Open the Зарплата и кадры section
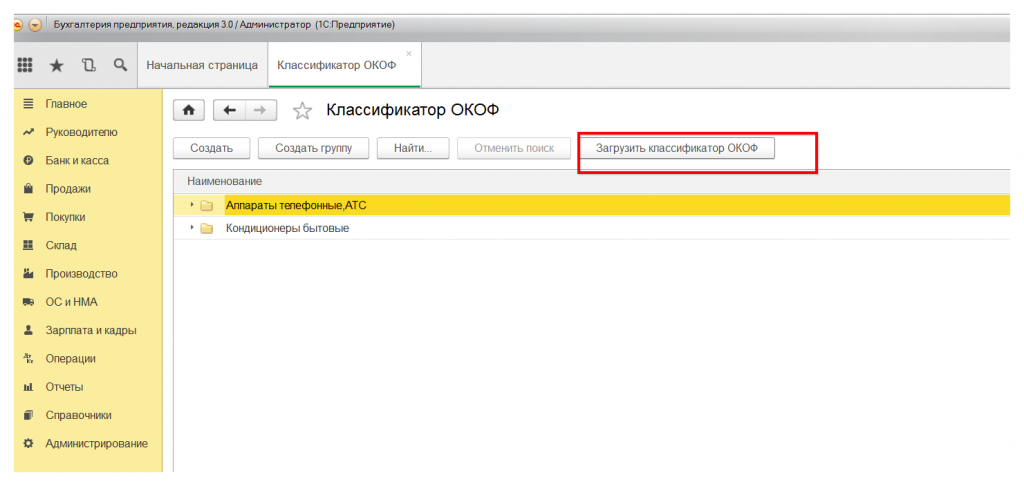Image resolution: width=1024 pixels, height=486 pixels. click(91, 331)
